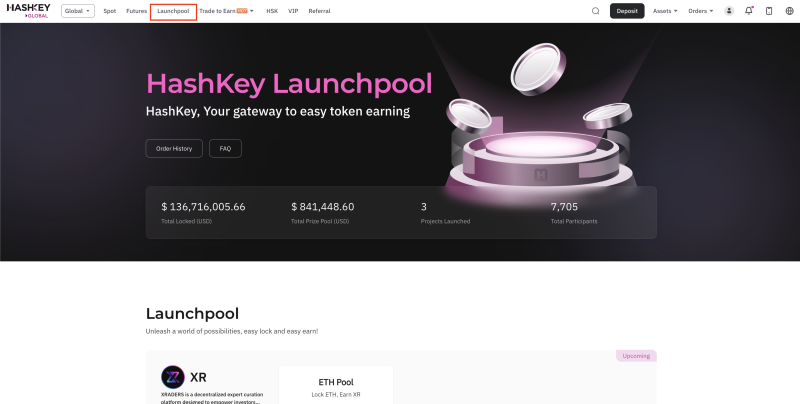Expand the Assets dropdown

[x=665, y=11]
